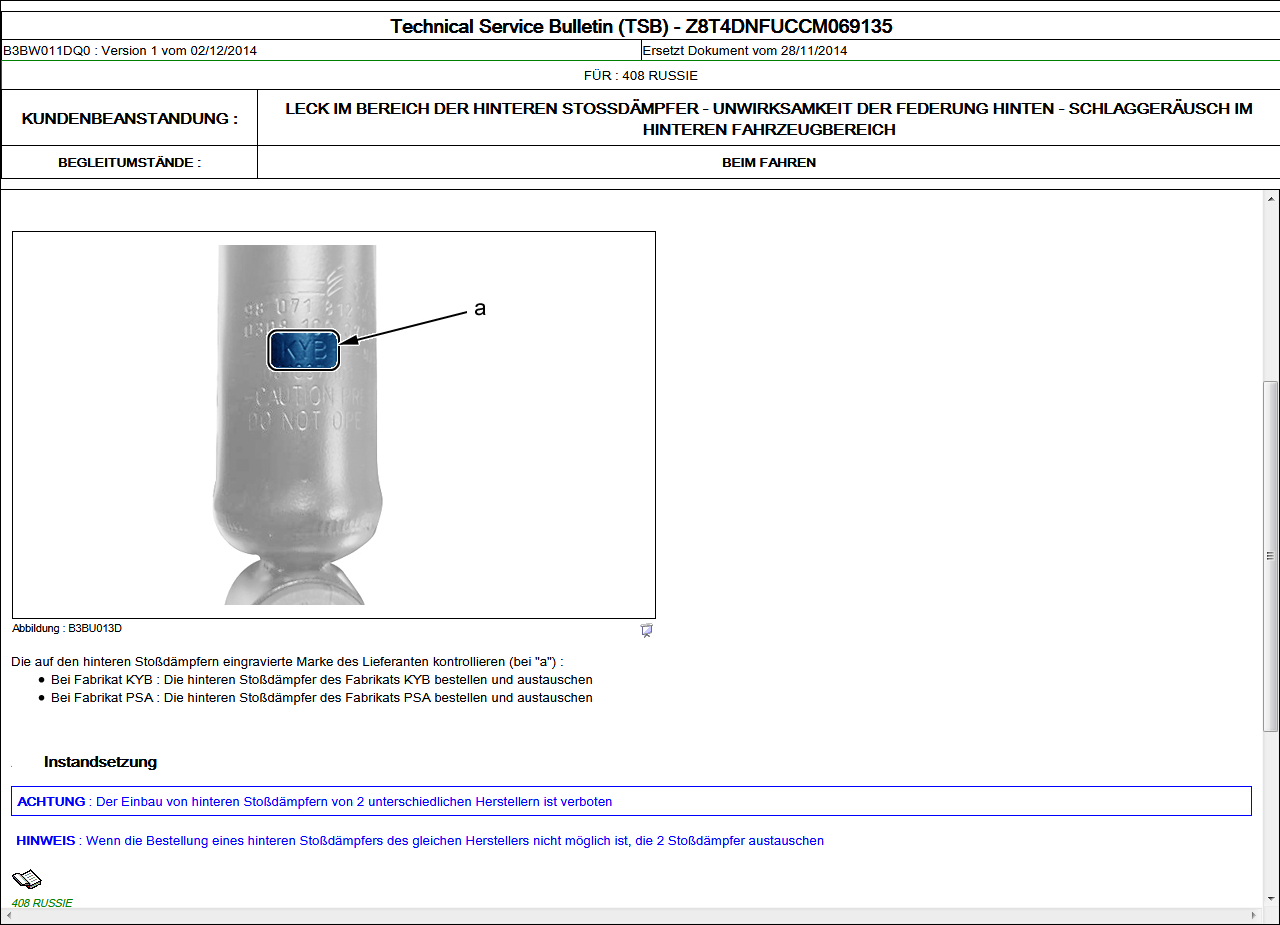
Task: Click the vertical scrollbar up arrow
Action: coord(1271,199)
